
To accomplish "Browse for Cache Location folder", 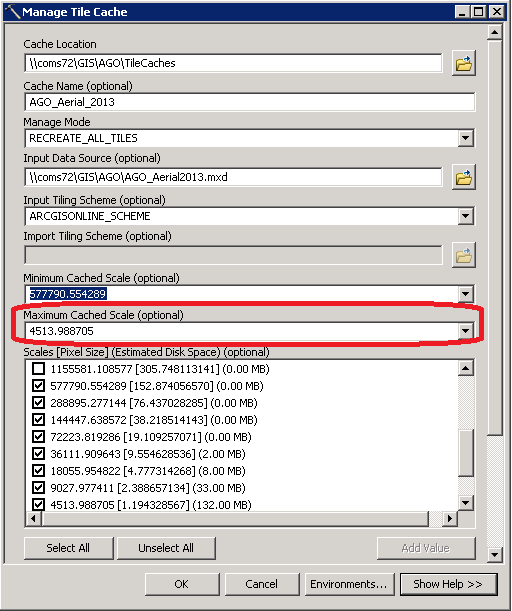I will tap(464, 63).
